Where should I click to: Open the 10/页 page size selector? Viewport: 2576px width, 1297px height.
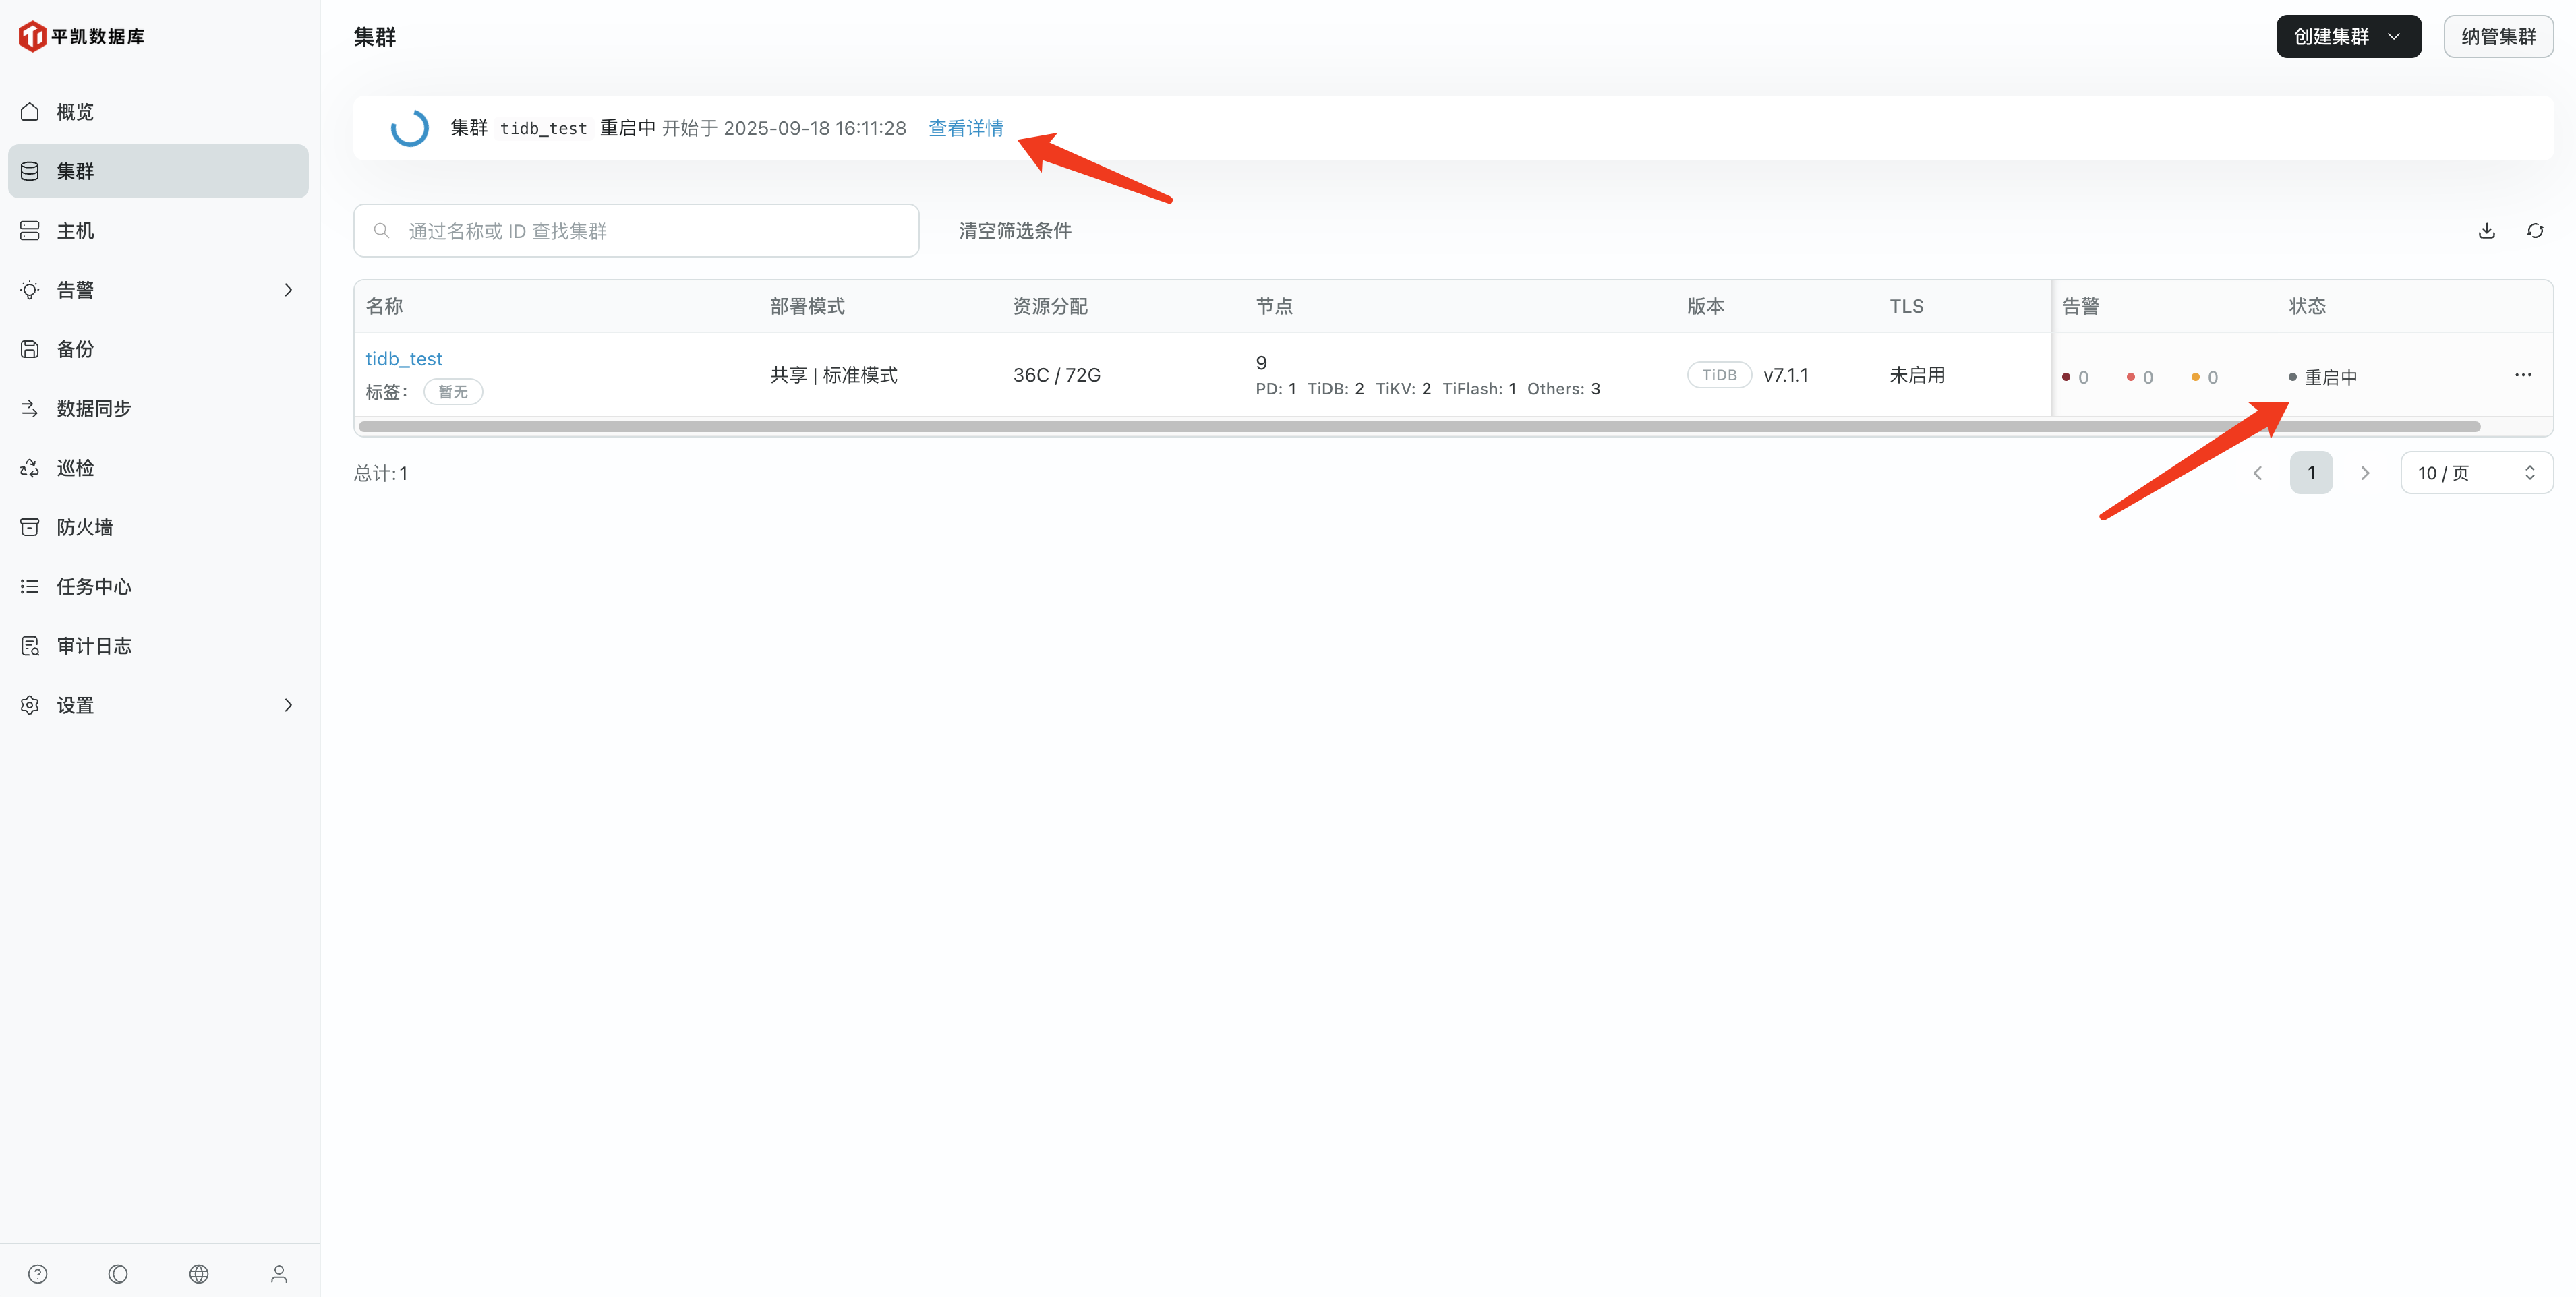pyautogui.click(x=2476, y=472)
